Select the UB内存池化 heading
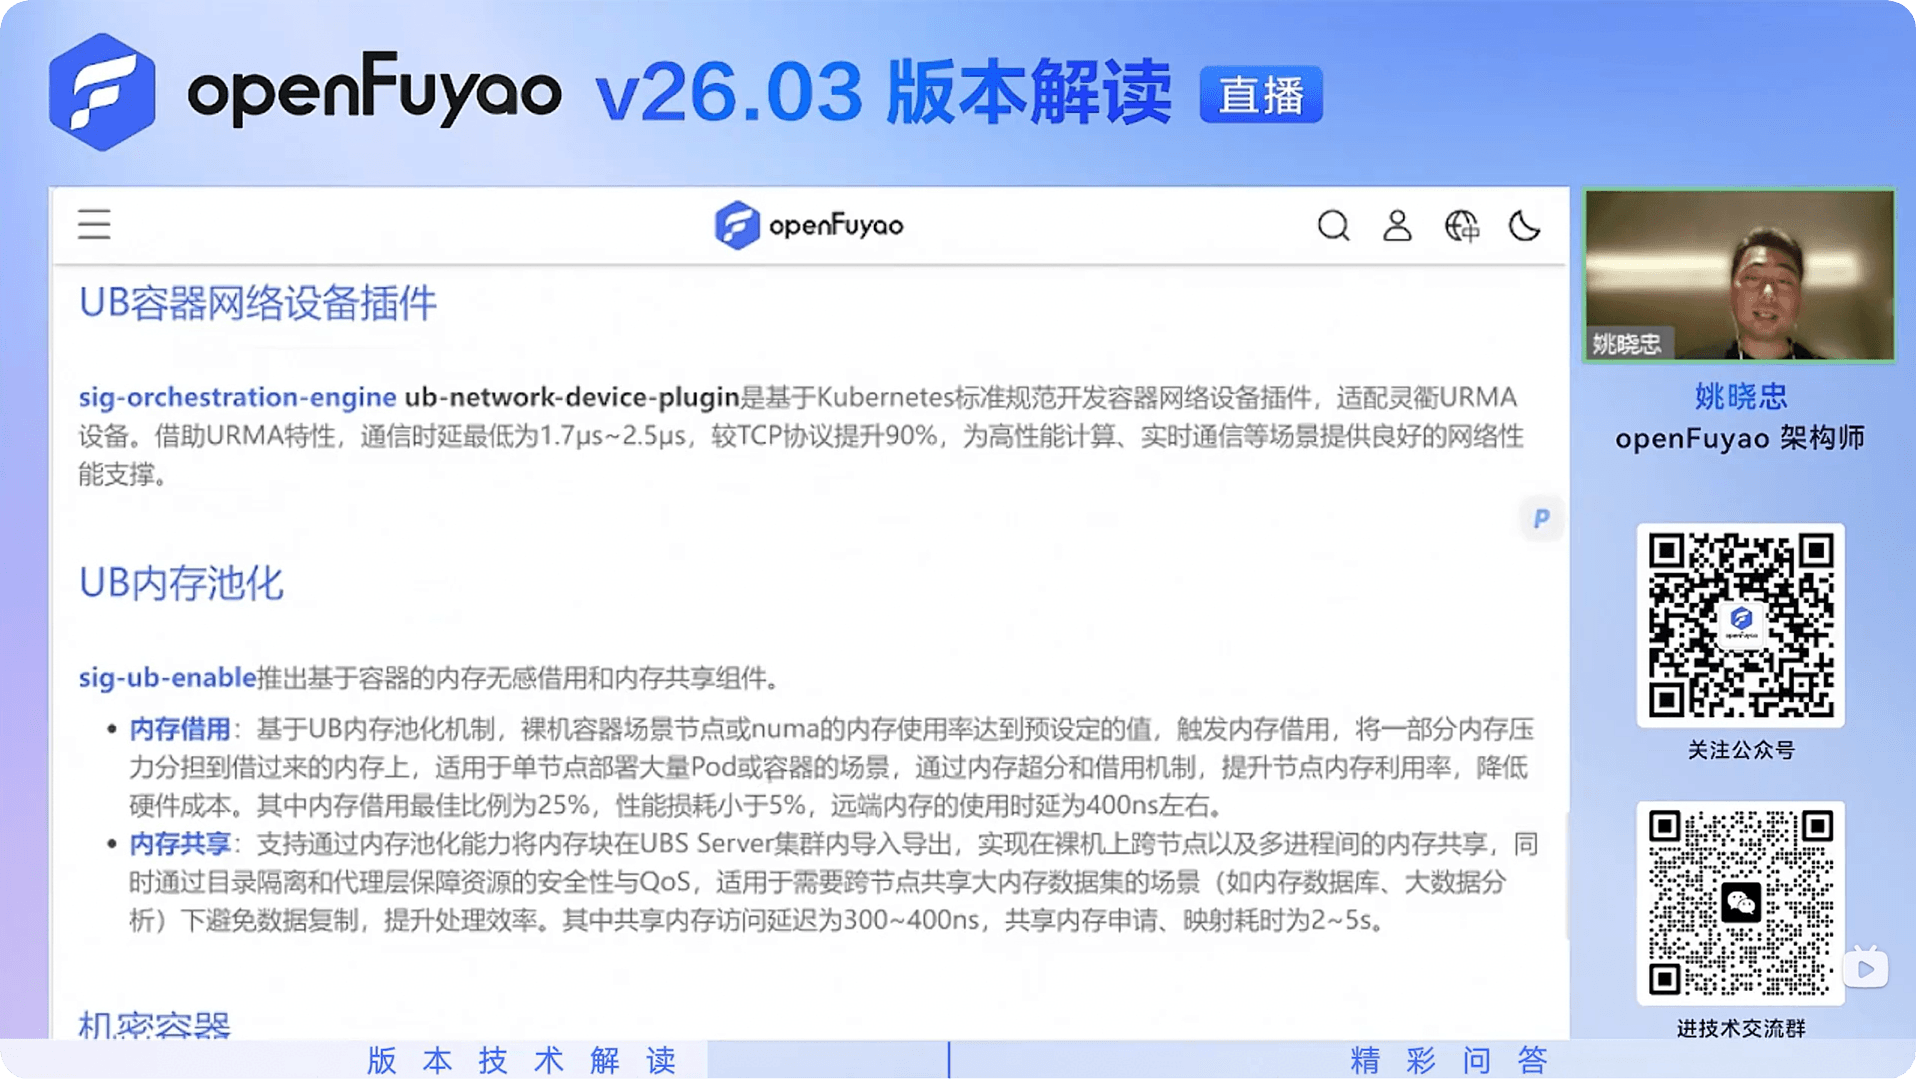Screen dimensions: 1916x1079 coord(181,583)
